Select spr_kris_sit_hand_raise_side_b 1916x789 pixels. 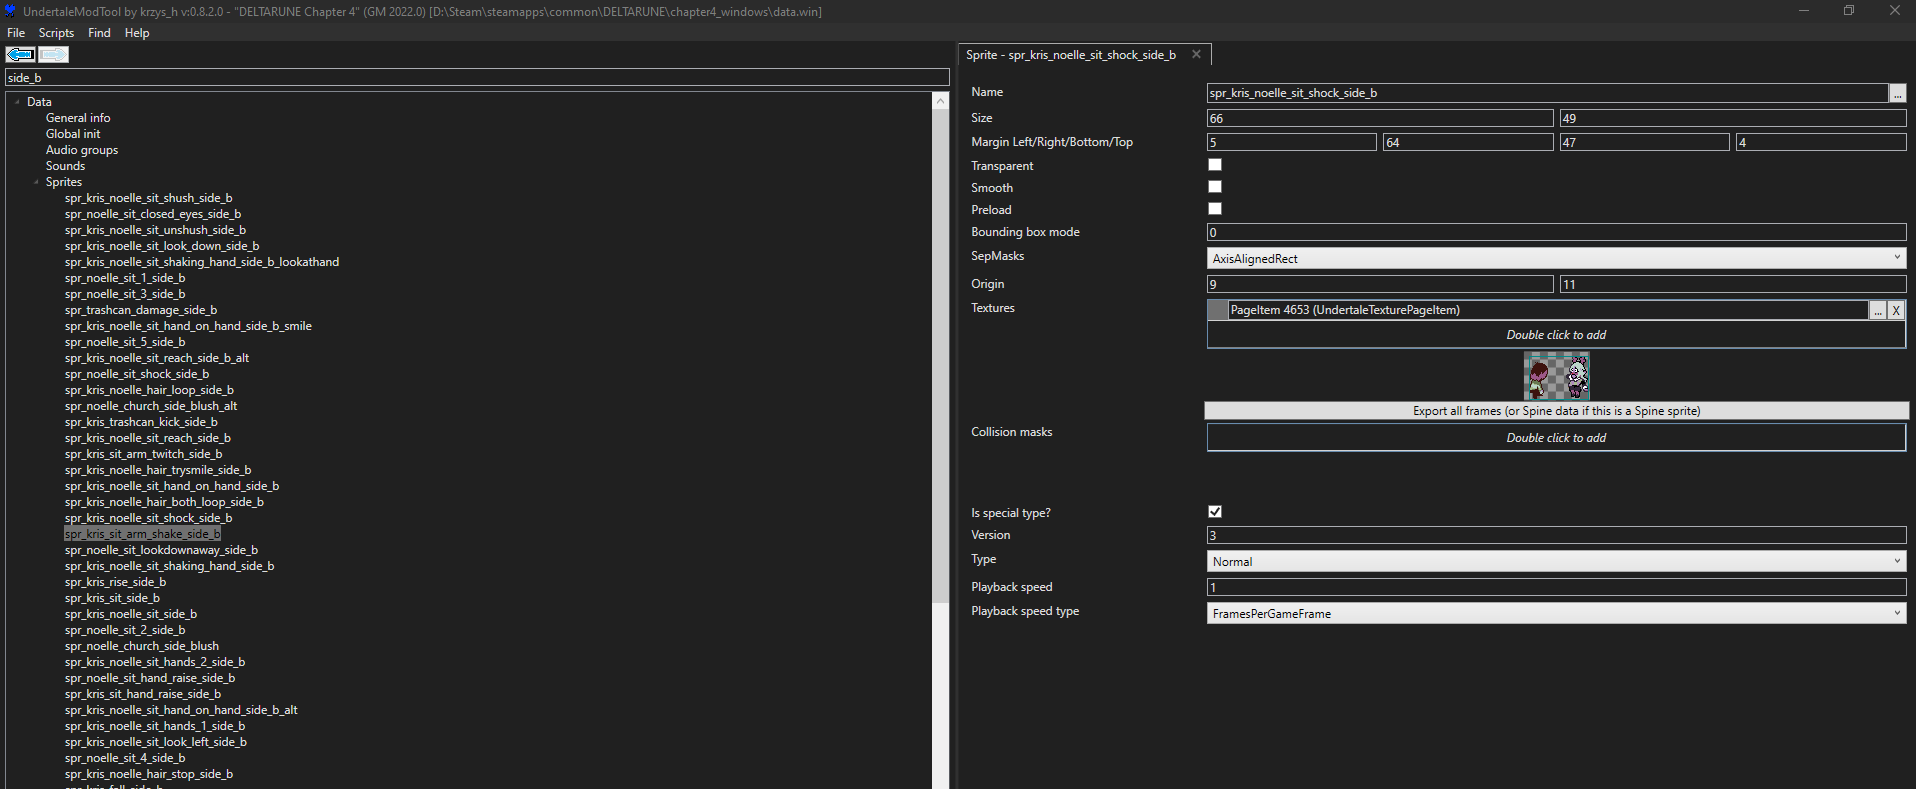(x=143, y=694)
